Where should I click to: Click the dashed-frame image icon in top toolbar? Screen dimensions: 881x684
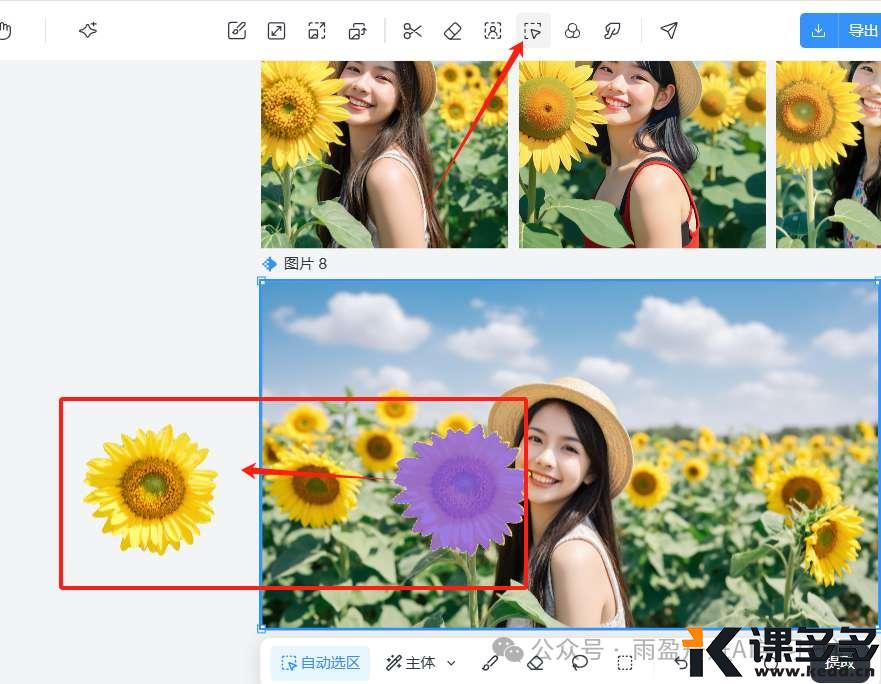317,31
